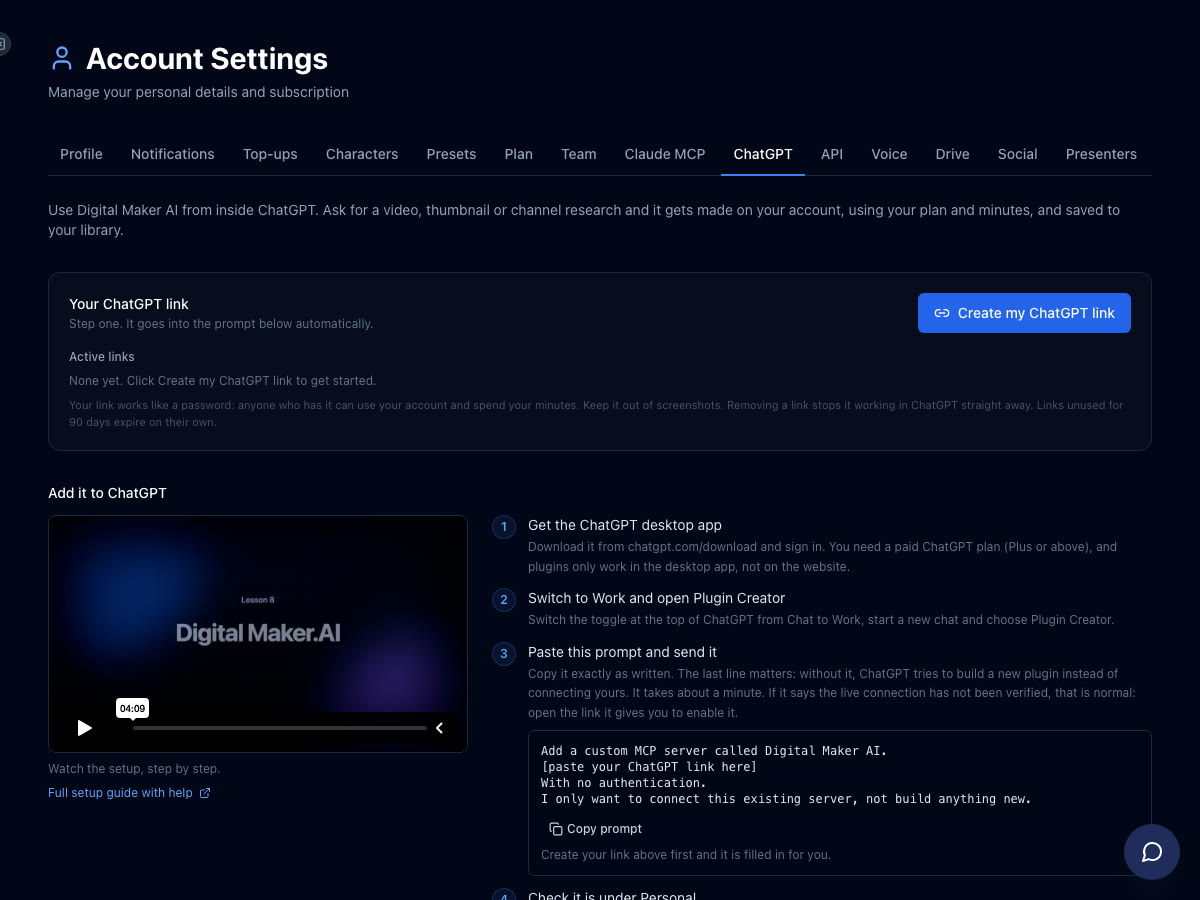
Task: Click the 'Active links' label
Action: pyautogui.click(x=102, y=357)
